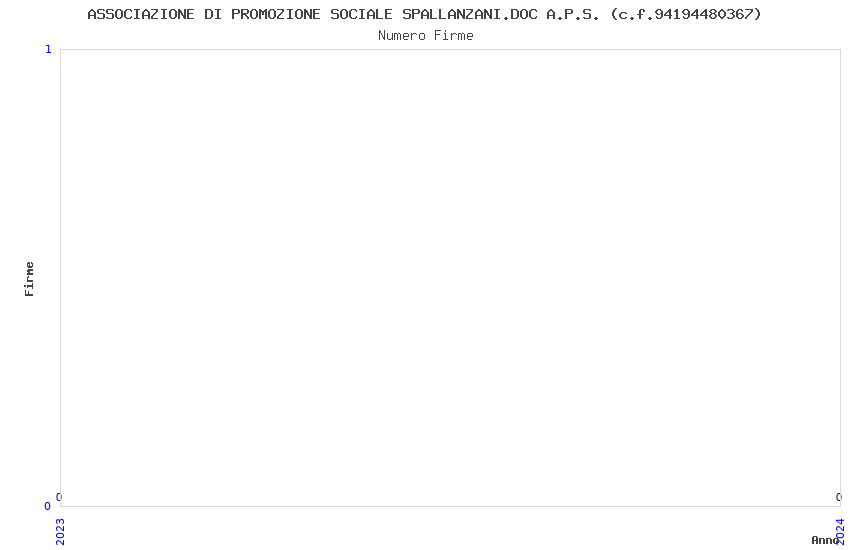Click the y-axis tick value 1
Viewport: 850px width, 550px height.
tap(48, 49)
